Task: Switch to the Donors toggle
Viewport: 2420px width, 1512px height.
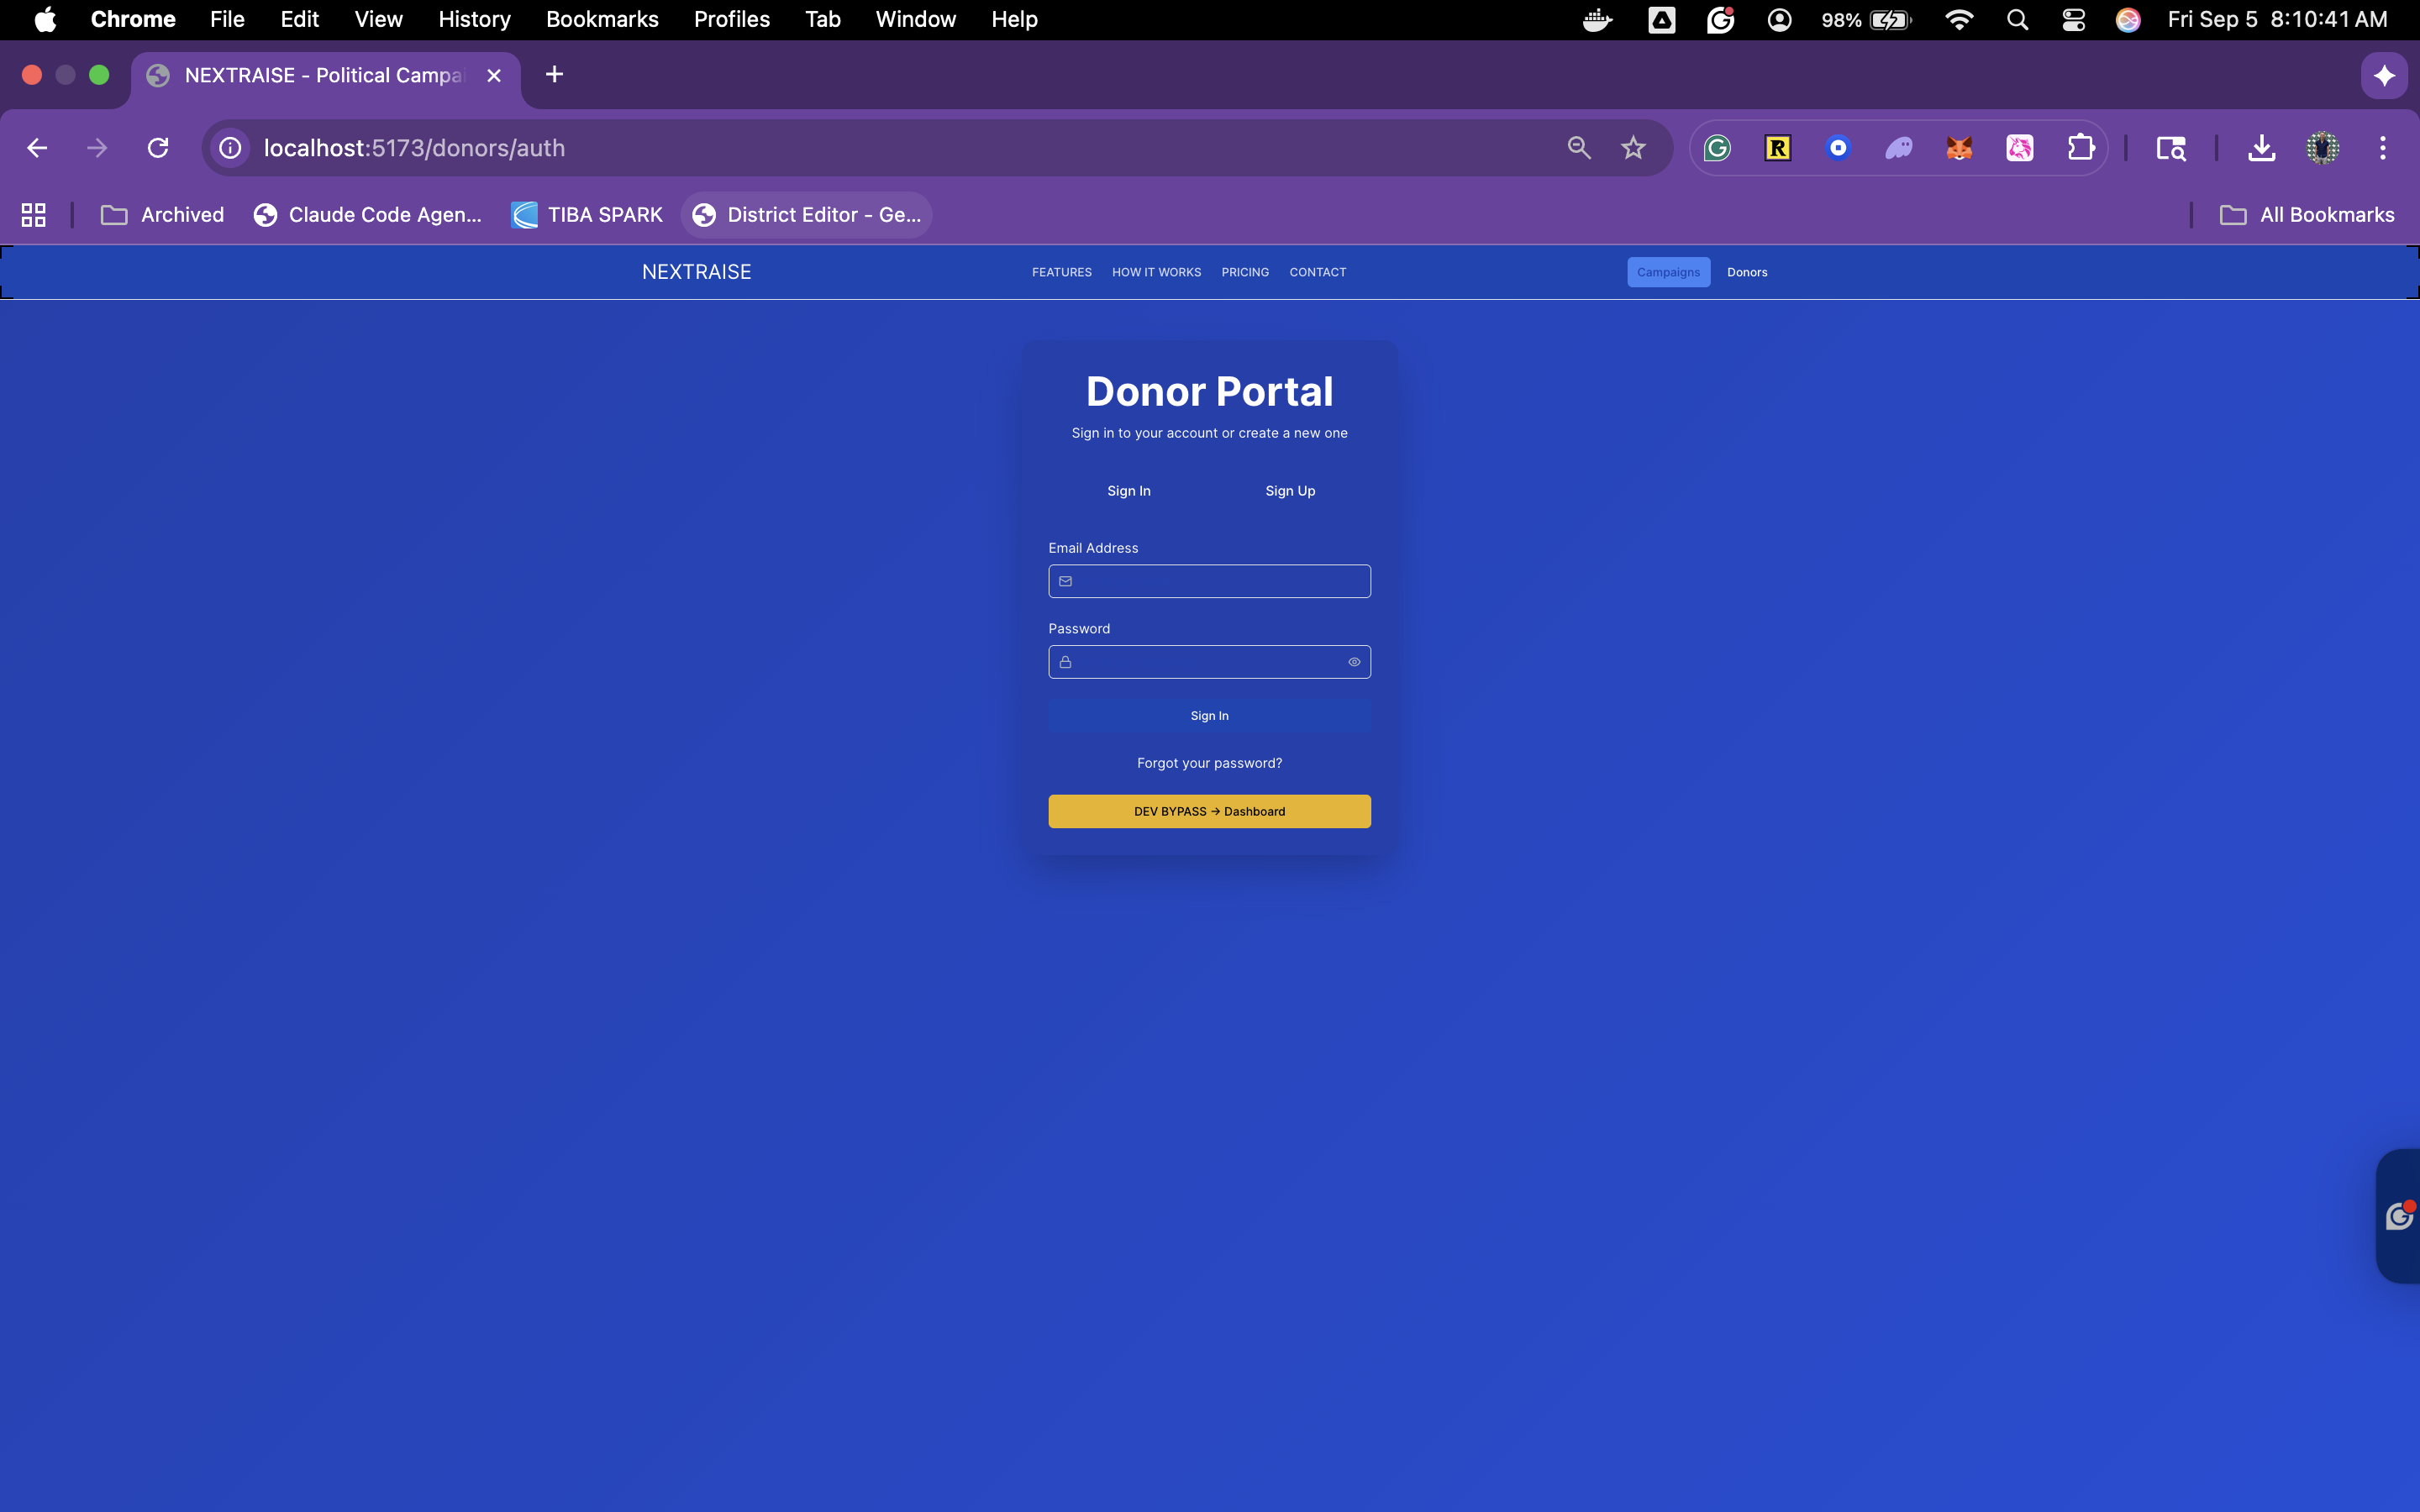Action: (1747, 272)
